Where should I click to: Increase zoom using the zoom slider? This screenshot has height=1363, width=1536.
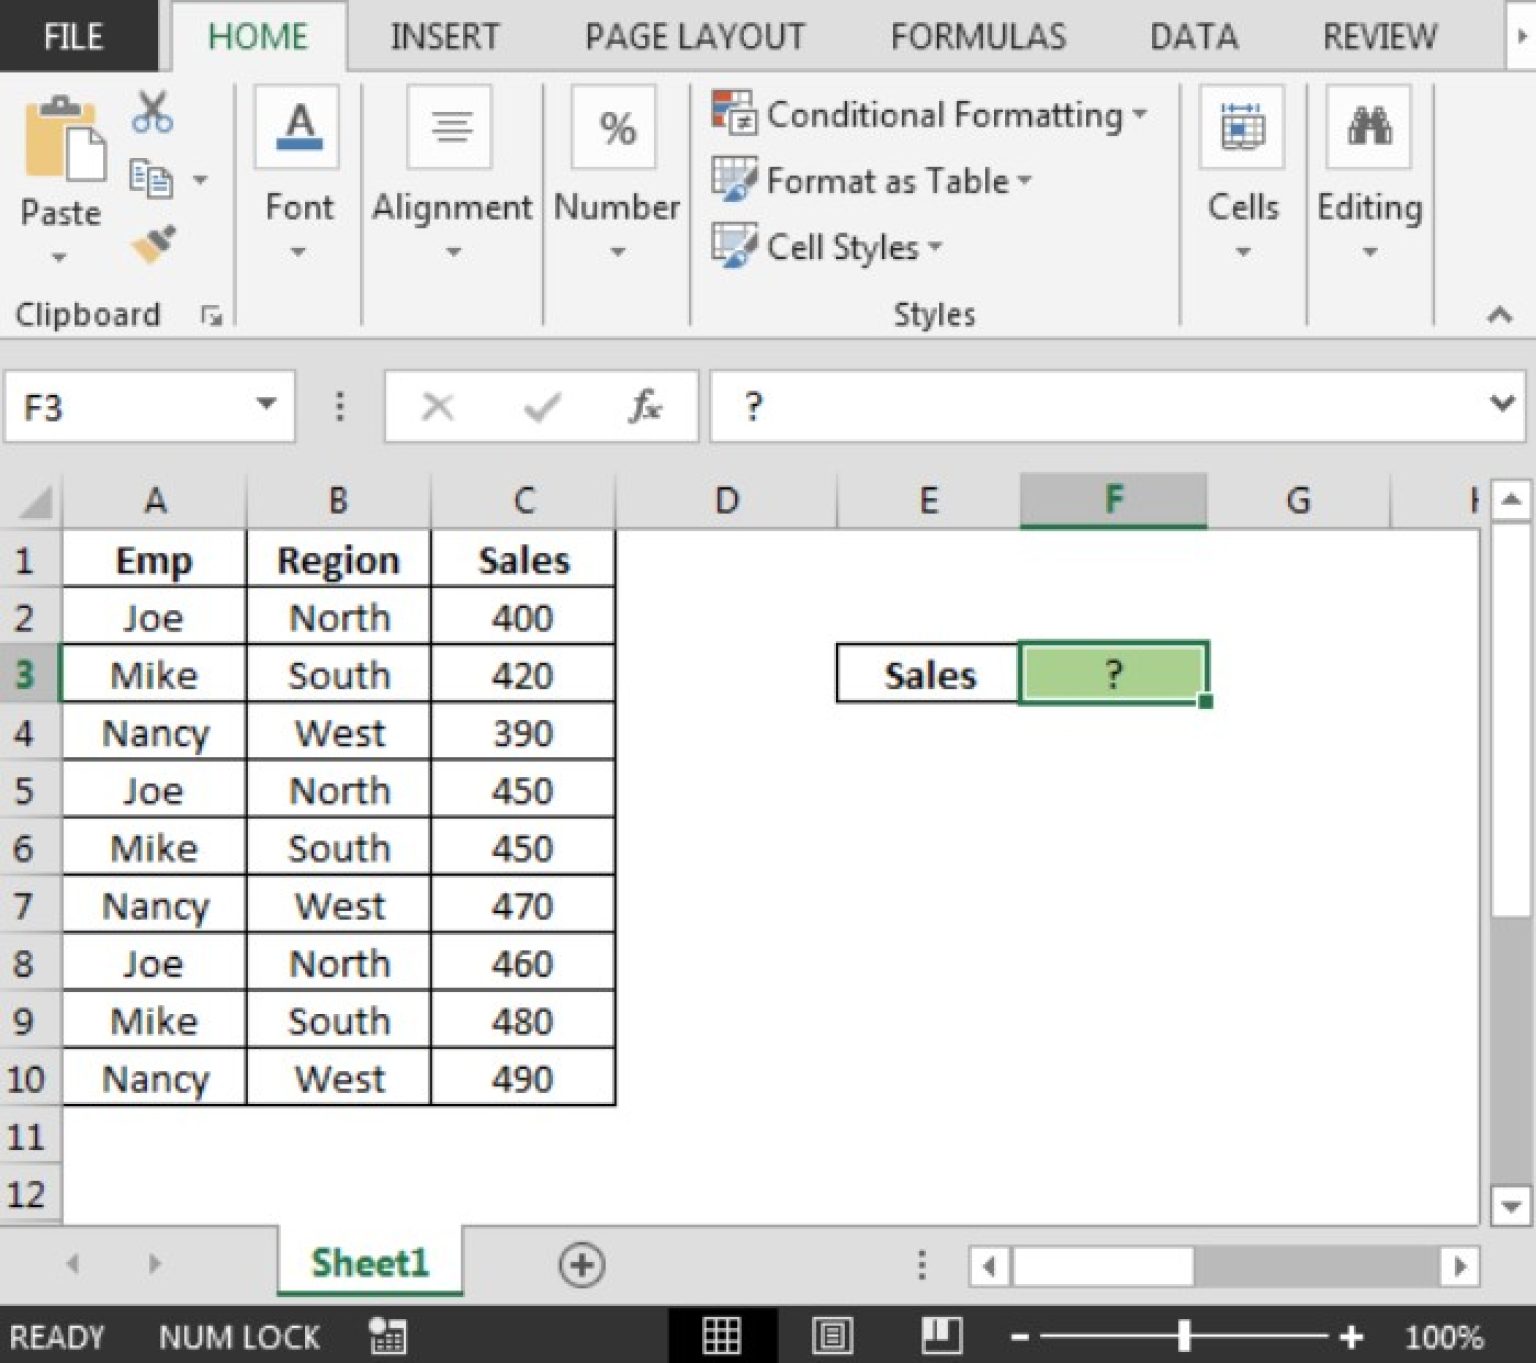click(1353, 1334)
